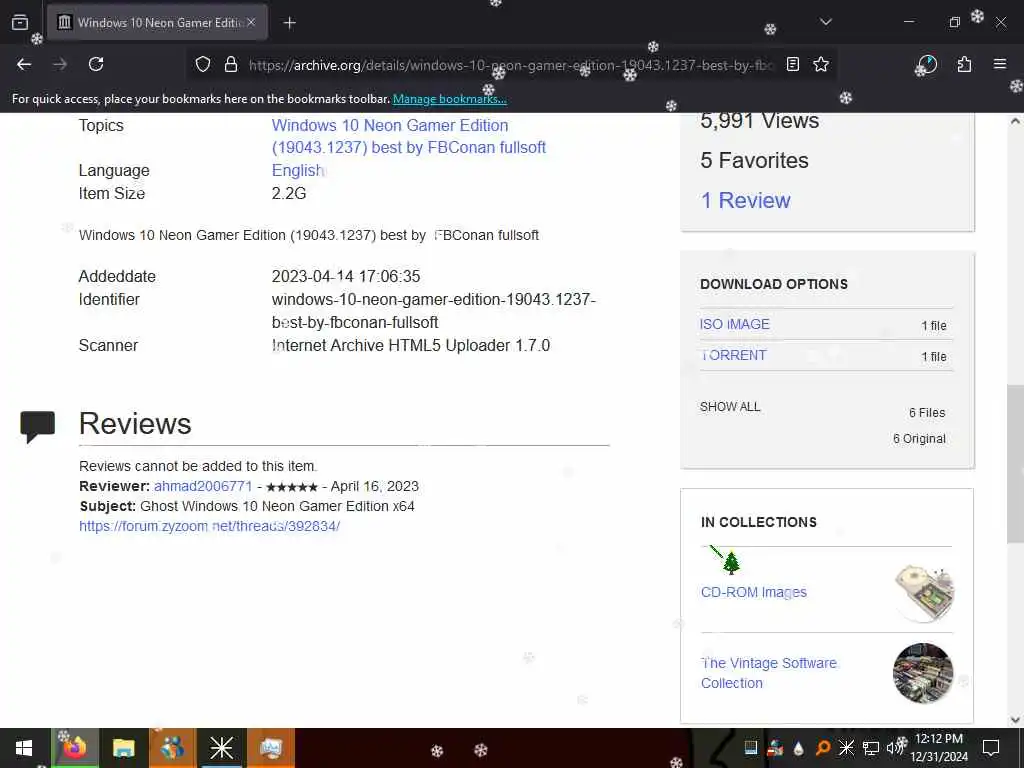This screenshot has width=1024, height=768.
Task: Click the Firefox taskbar icon
Action: click(74, 748)
